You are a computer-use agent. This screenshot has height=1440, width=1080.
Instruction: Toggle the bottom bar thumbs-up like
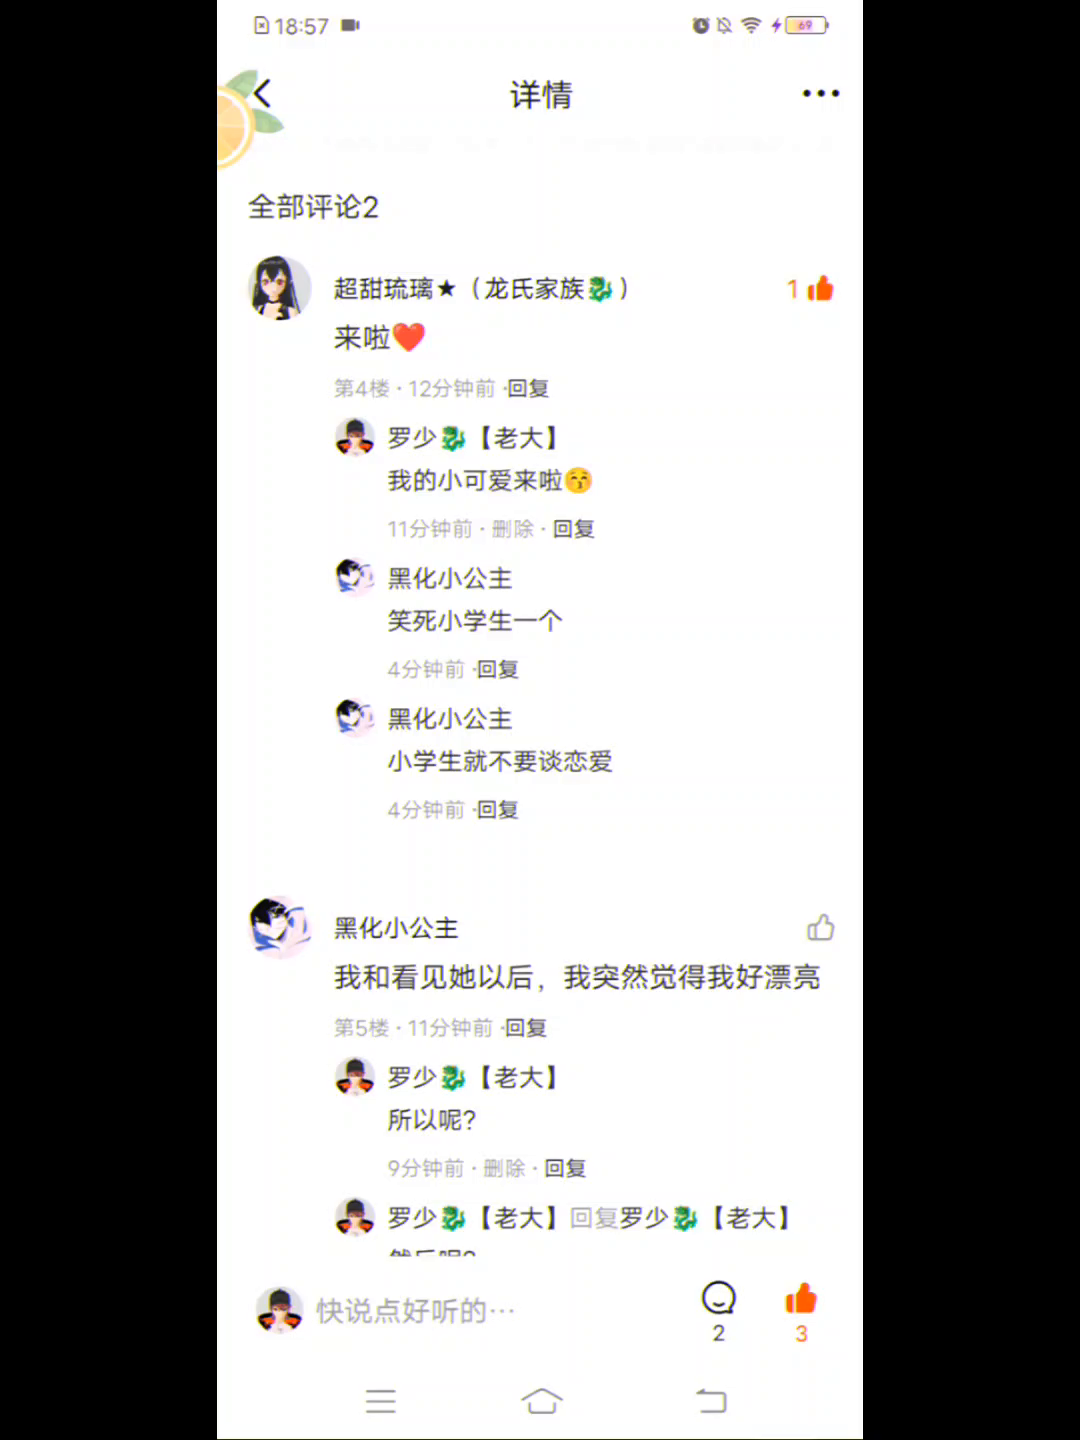coord(801,1299)
